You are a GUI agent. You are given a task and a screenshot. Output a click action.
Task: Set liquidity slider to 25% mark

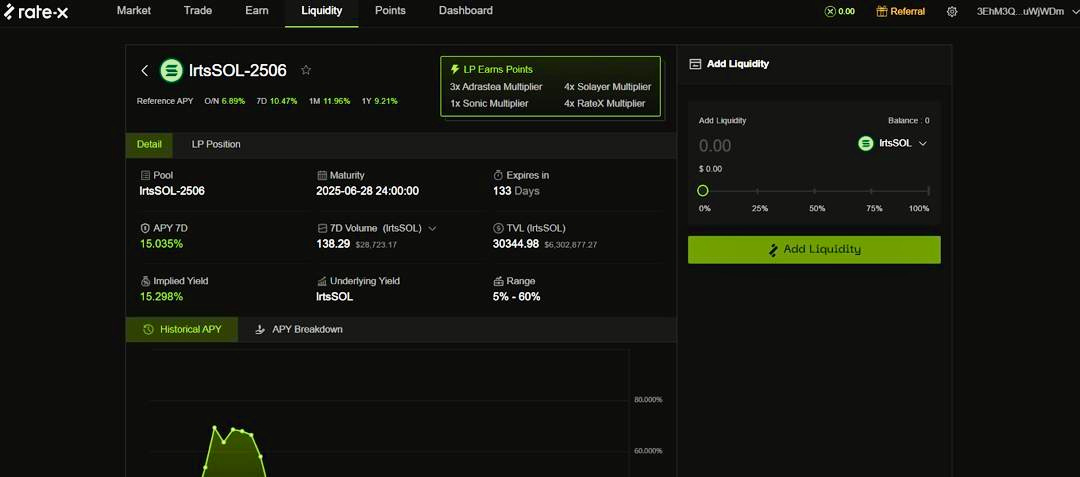758,191
